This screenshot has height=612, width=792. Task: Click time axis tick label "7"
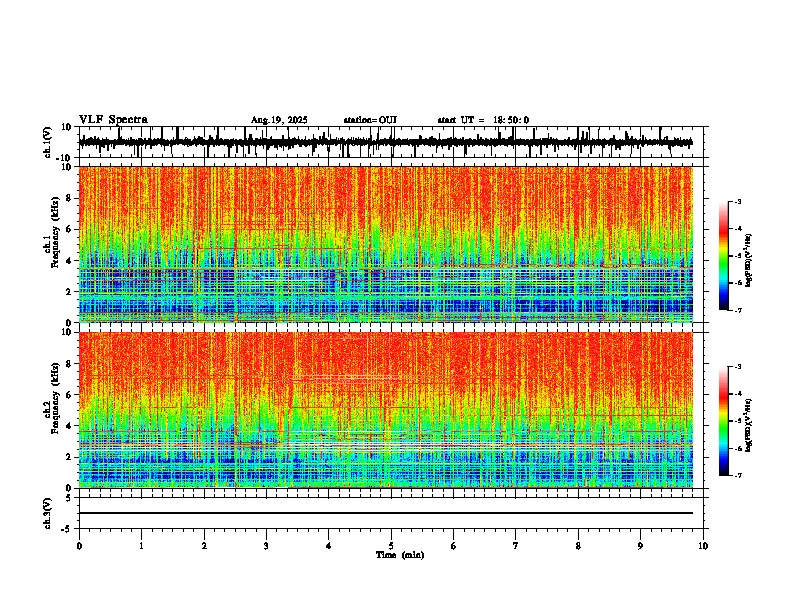pyautogui.click(x=516, y=546)
